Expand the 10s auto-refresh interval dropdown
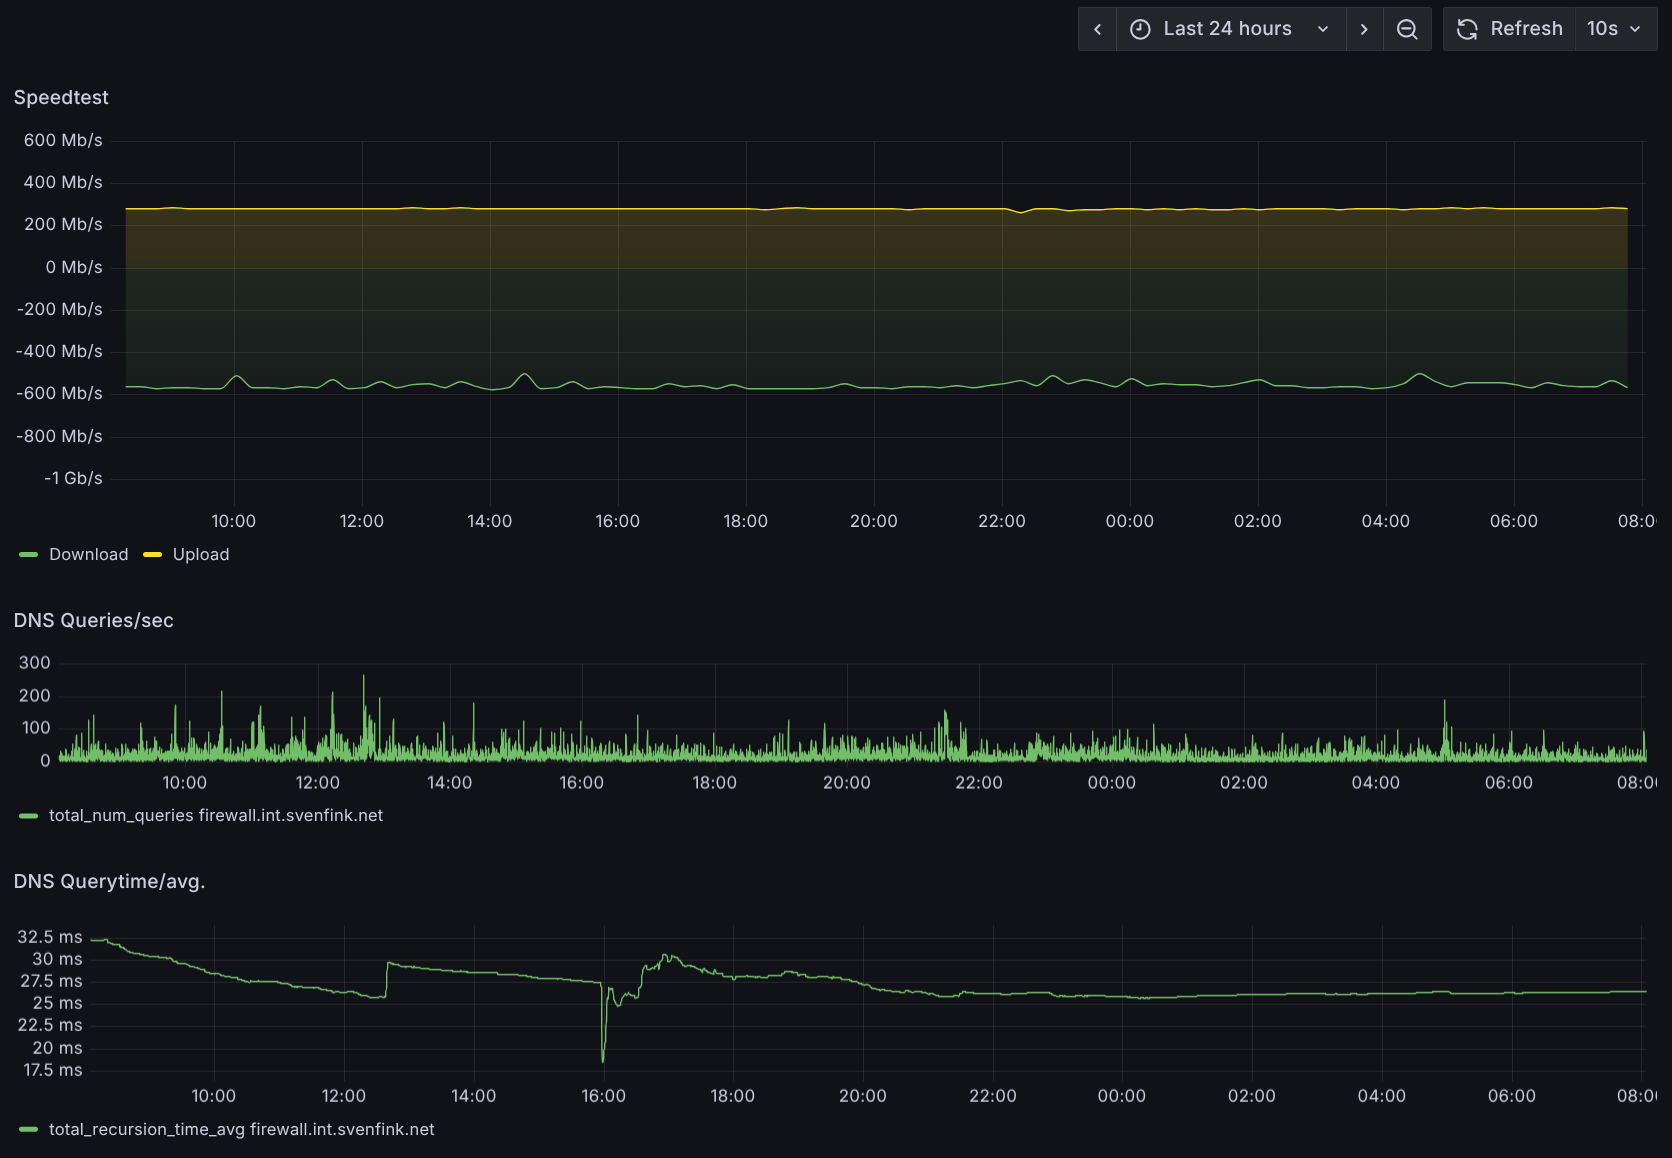This screenshot has height=1158, width=1672. click(1616, 29)
